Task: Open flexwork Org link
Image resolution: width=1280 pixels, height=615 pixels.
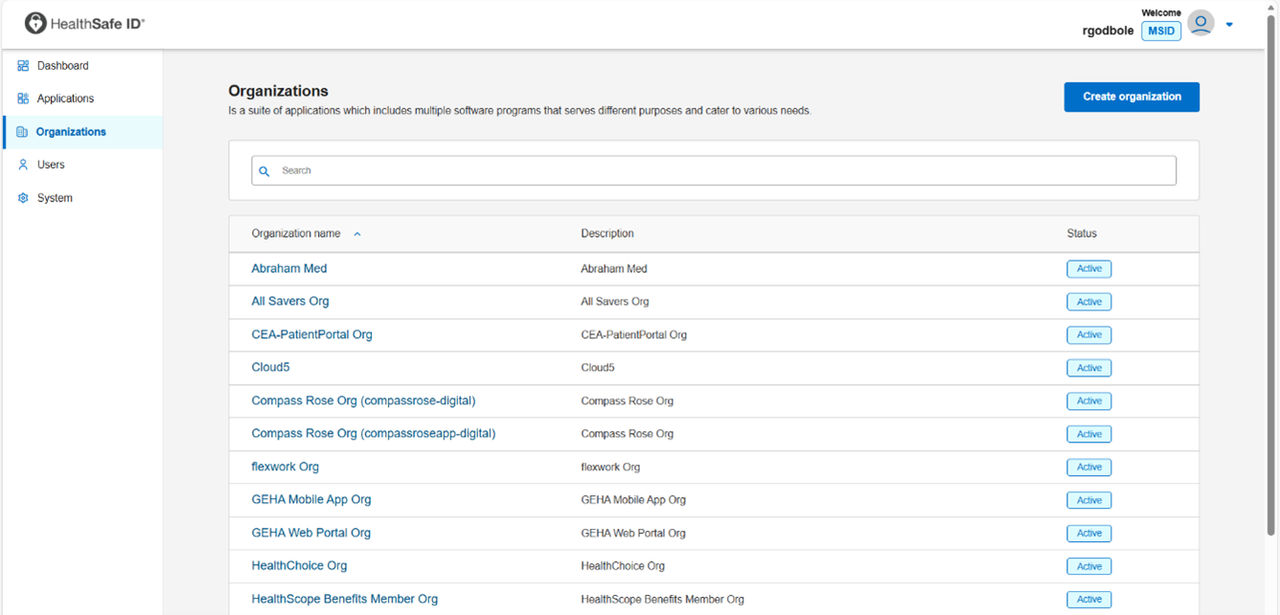Action: coord(285,467)
